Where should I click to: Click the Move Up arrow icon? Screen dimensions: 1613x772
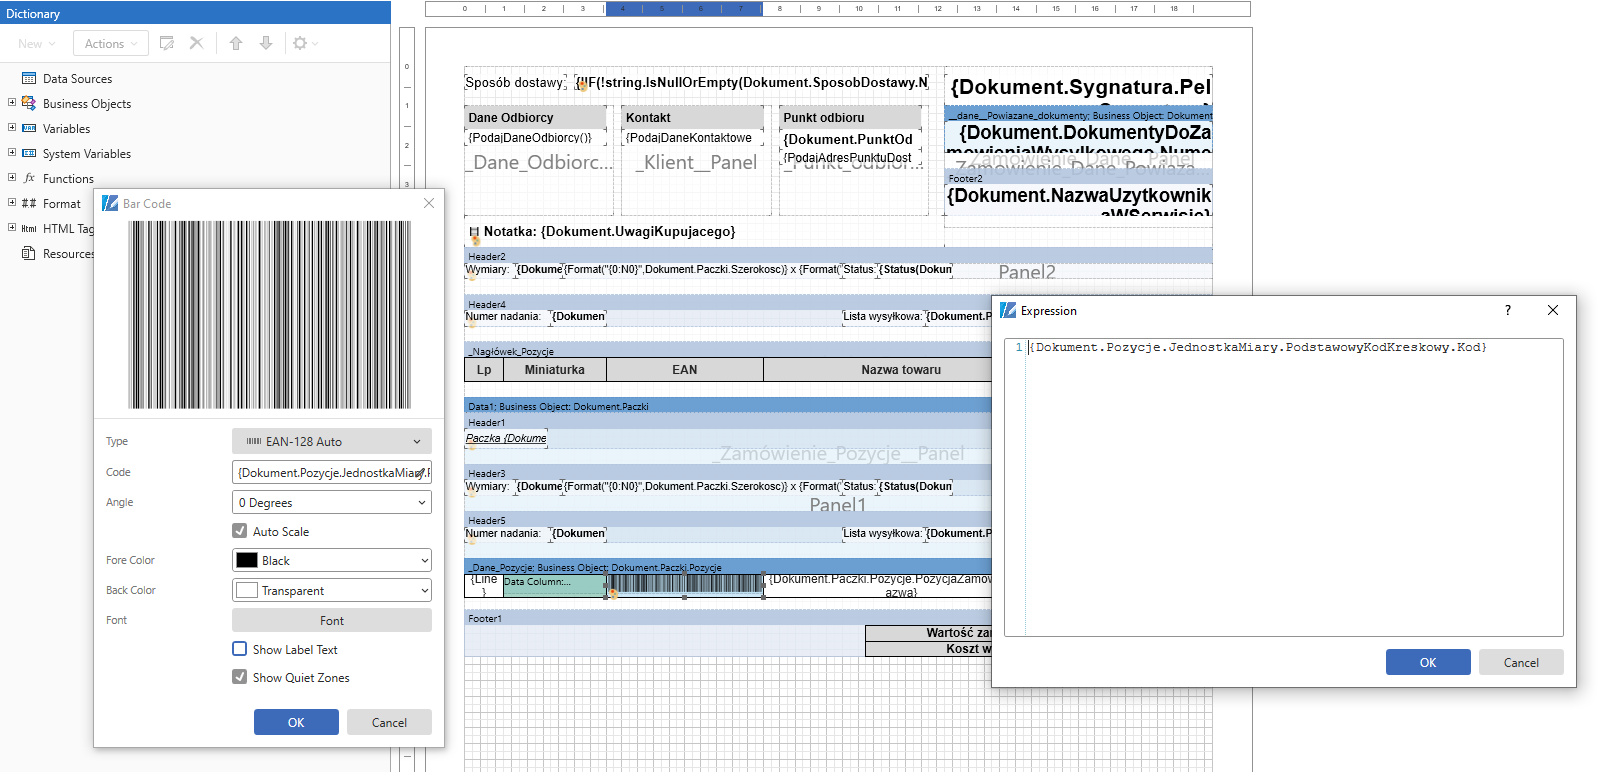[236, 43]
